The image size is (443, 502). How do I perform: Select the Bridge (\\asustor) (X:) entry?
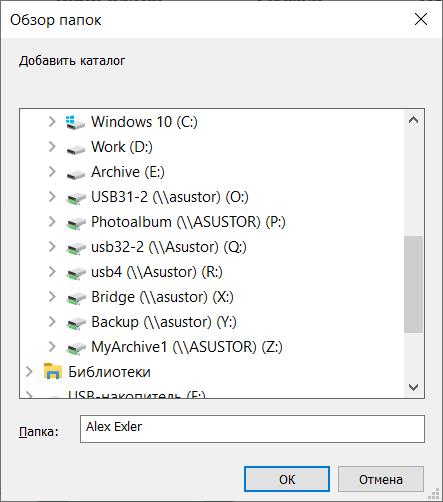pos(162,297)
